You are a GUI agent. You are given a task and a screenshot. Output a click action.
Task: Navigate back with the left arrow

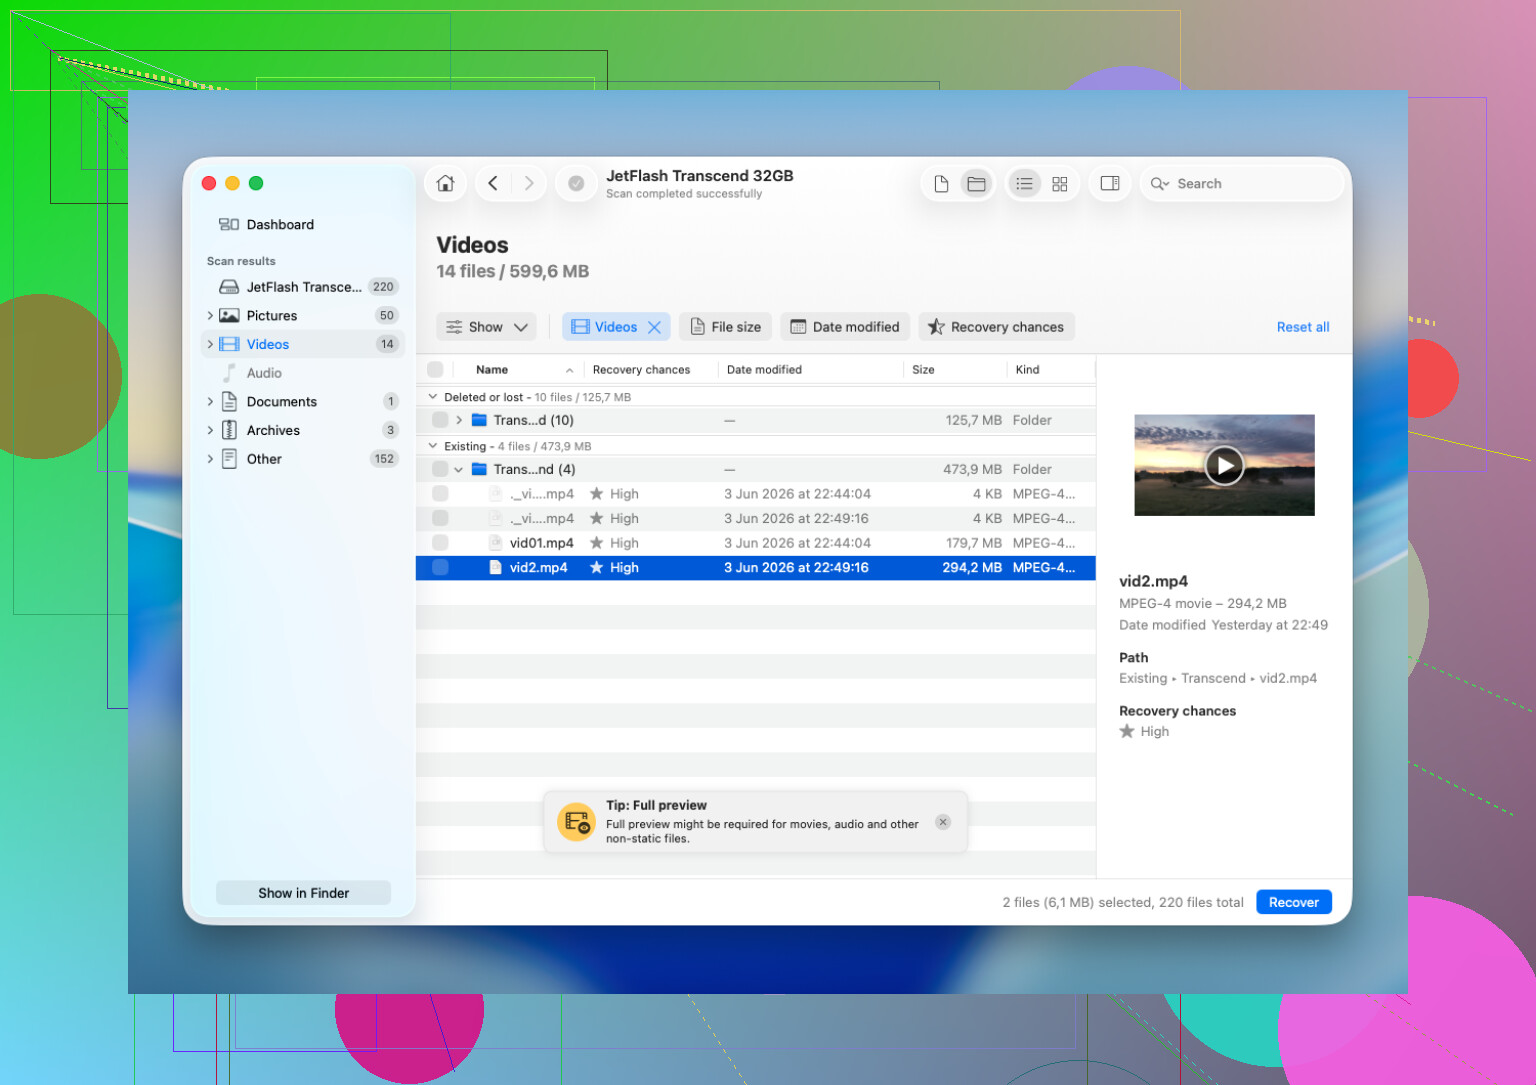(493, 183)
